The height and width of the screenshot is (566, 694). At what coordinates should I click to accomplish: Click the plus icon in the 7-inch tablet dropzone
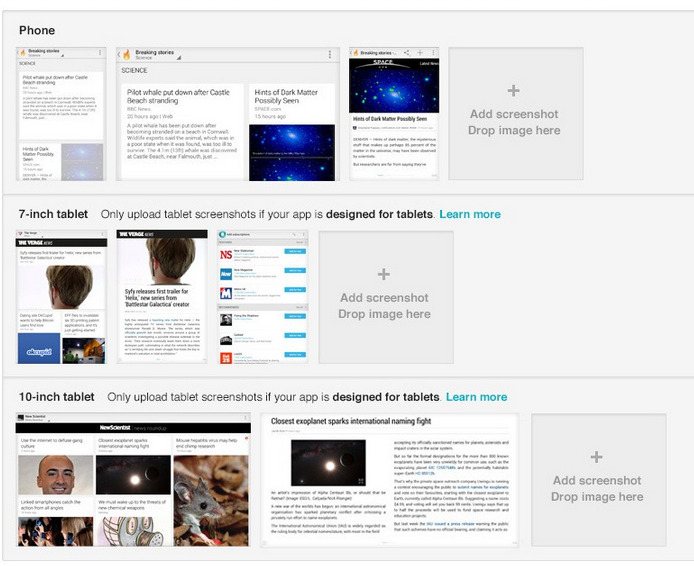click(x=384, y=274)
